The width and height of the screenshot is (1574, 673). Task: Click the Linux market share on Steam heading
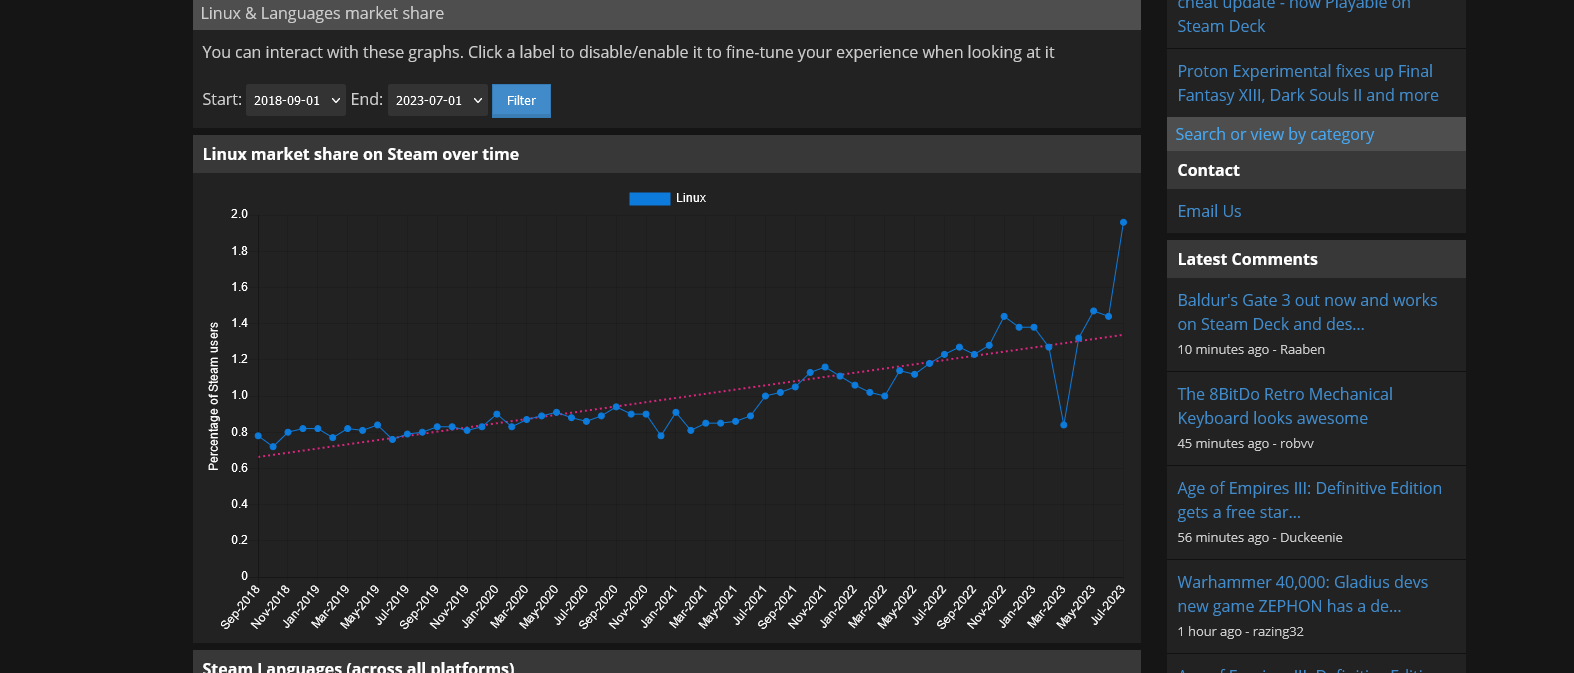click(360, 154)
